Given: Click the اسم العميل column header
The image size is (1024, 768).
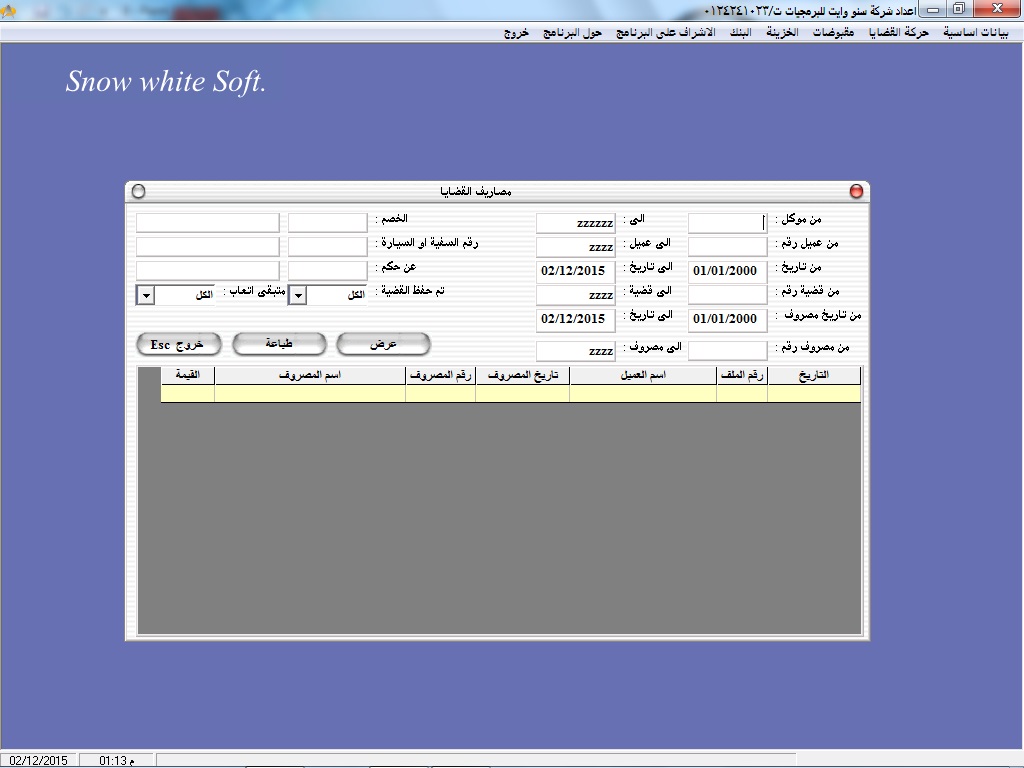Looking at the screenshot, I should point(643,376).
